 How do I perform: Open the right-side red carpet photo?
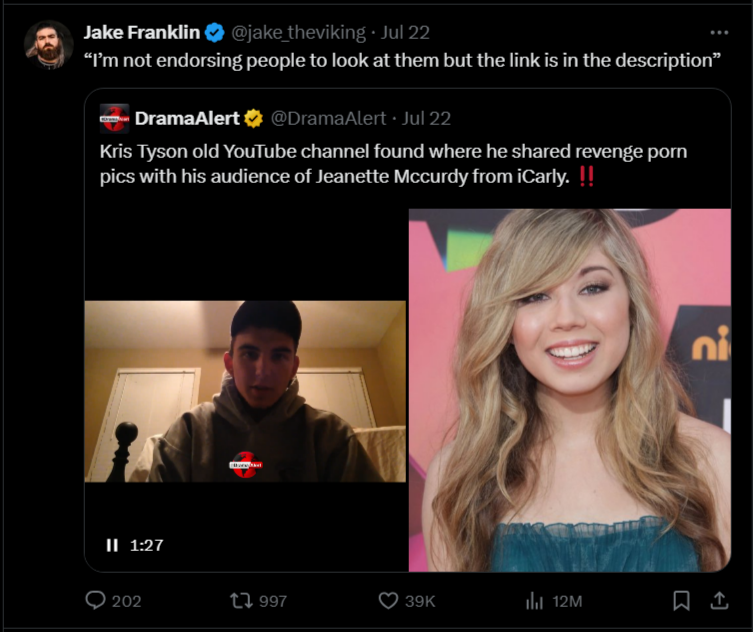coord(570,390)
